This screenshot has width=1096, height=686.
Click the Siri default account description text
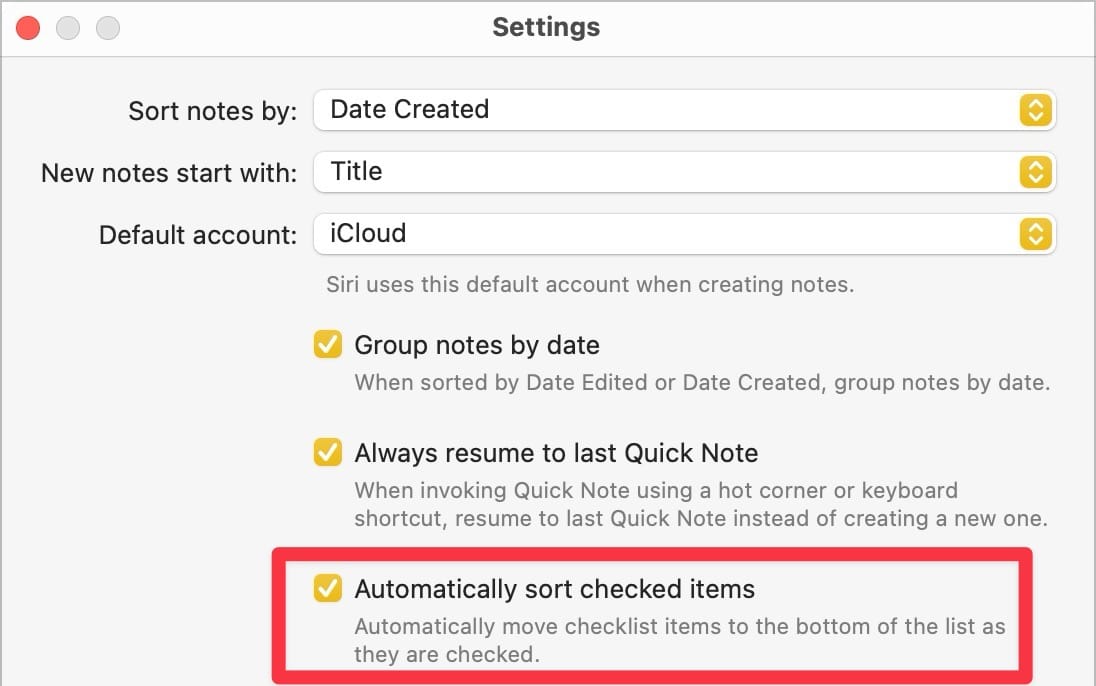590,284
